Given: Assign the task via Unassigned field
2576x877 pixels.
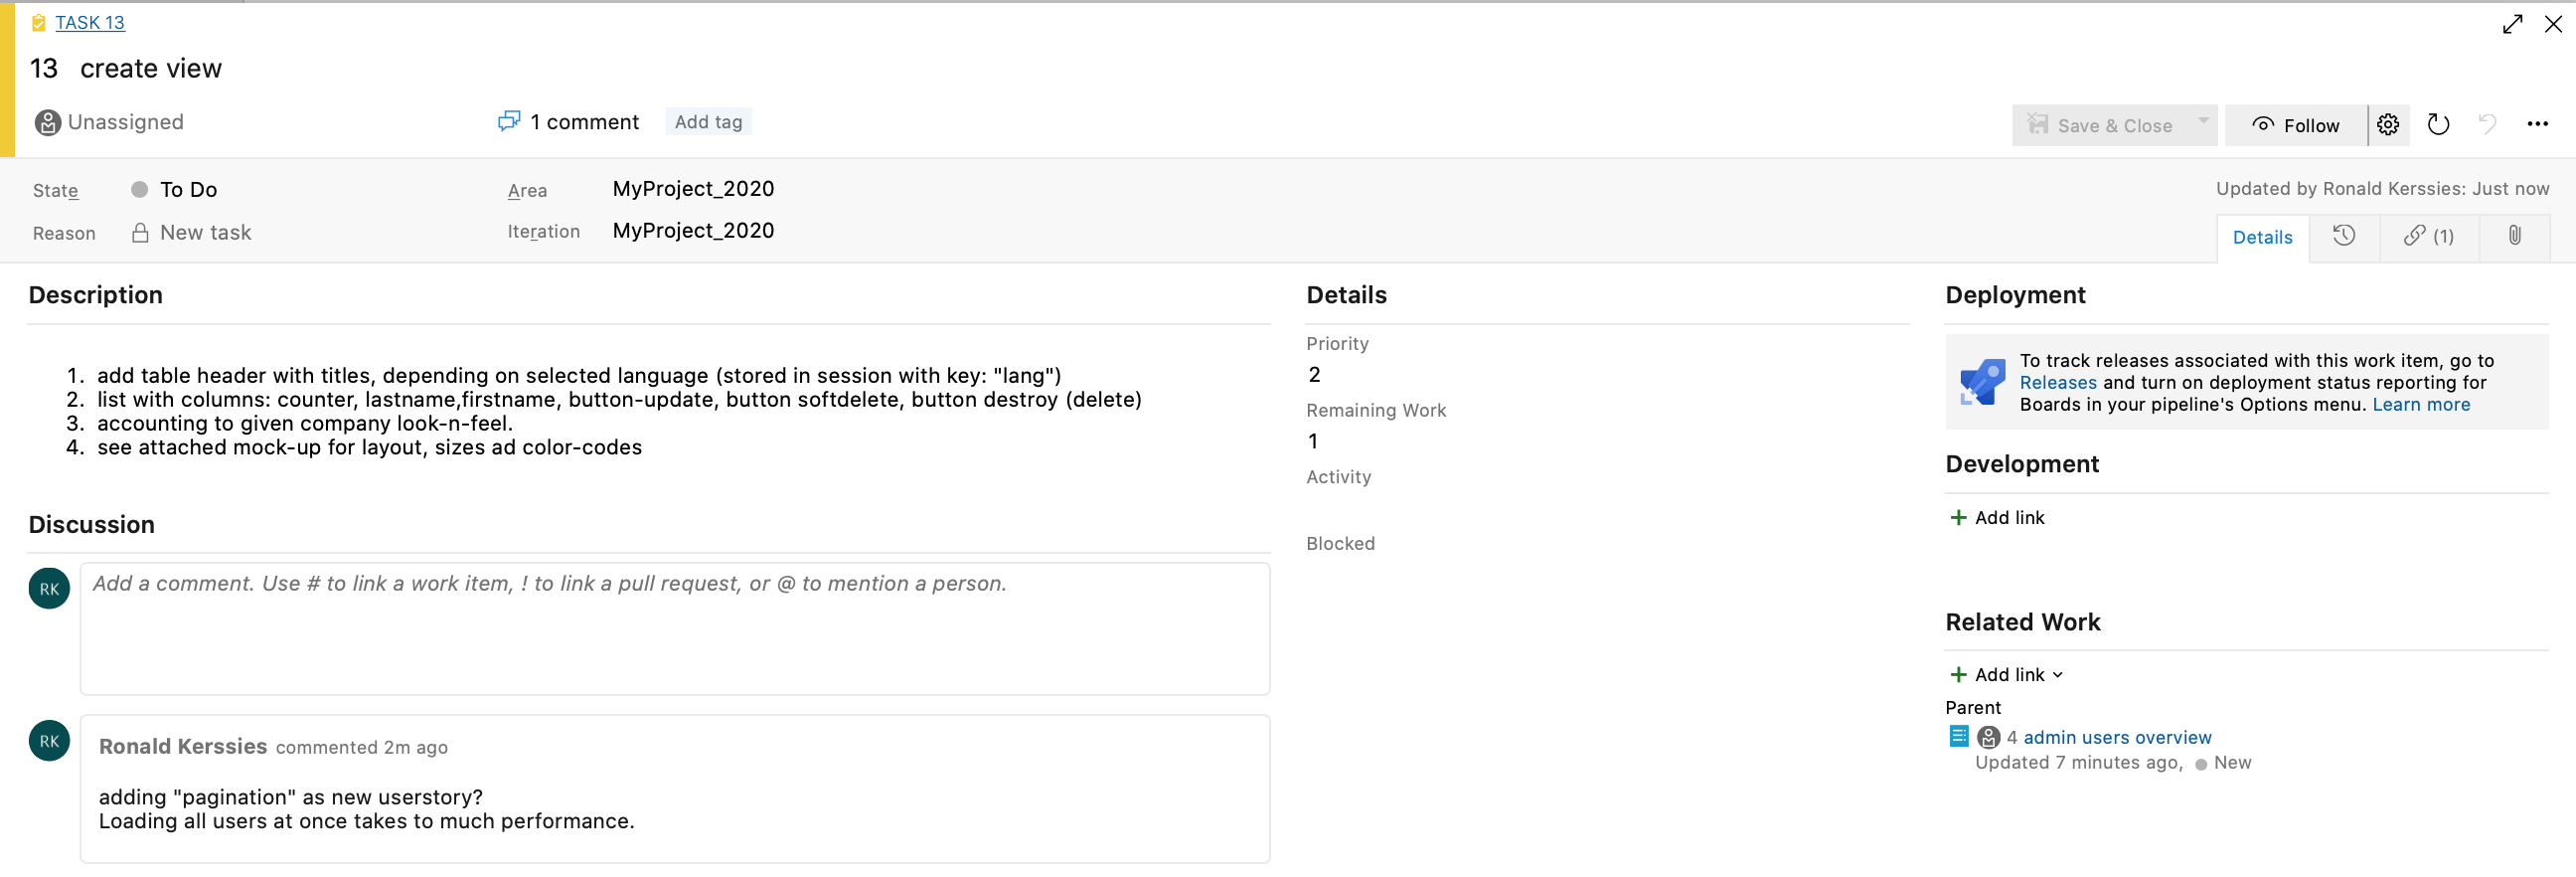Looking at the screenshot, I should click(125, 122).
